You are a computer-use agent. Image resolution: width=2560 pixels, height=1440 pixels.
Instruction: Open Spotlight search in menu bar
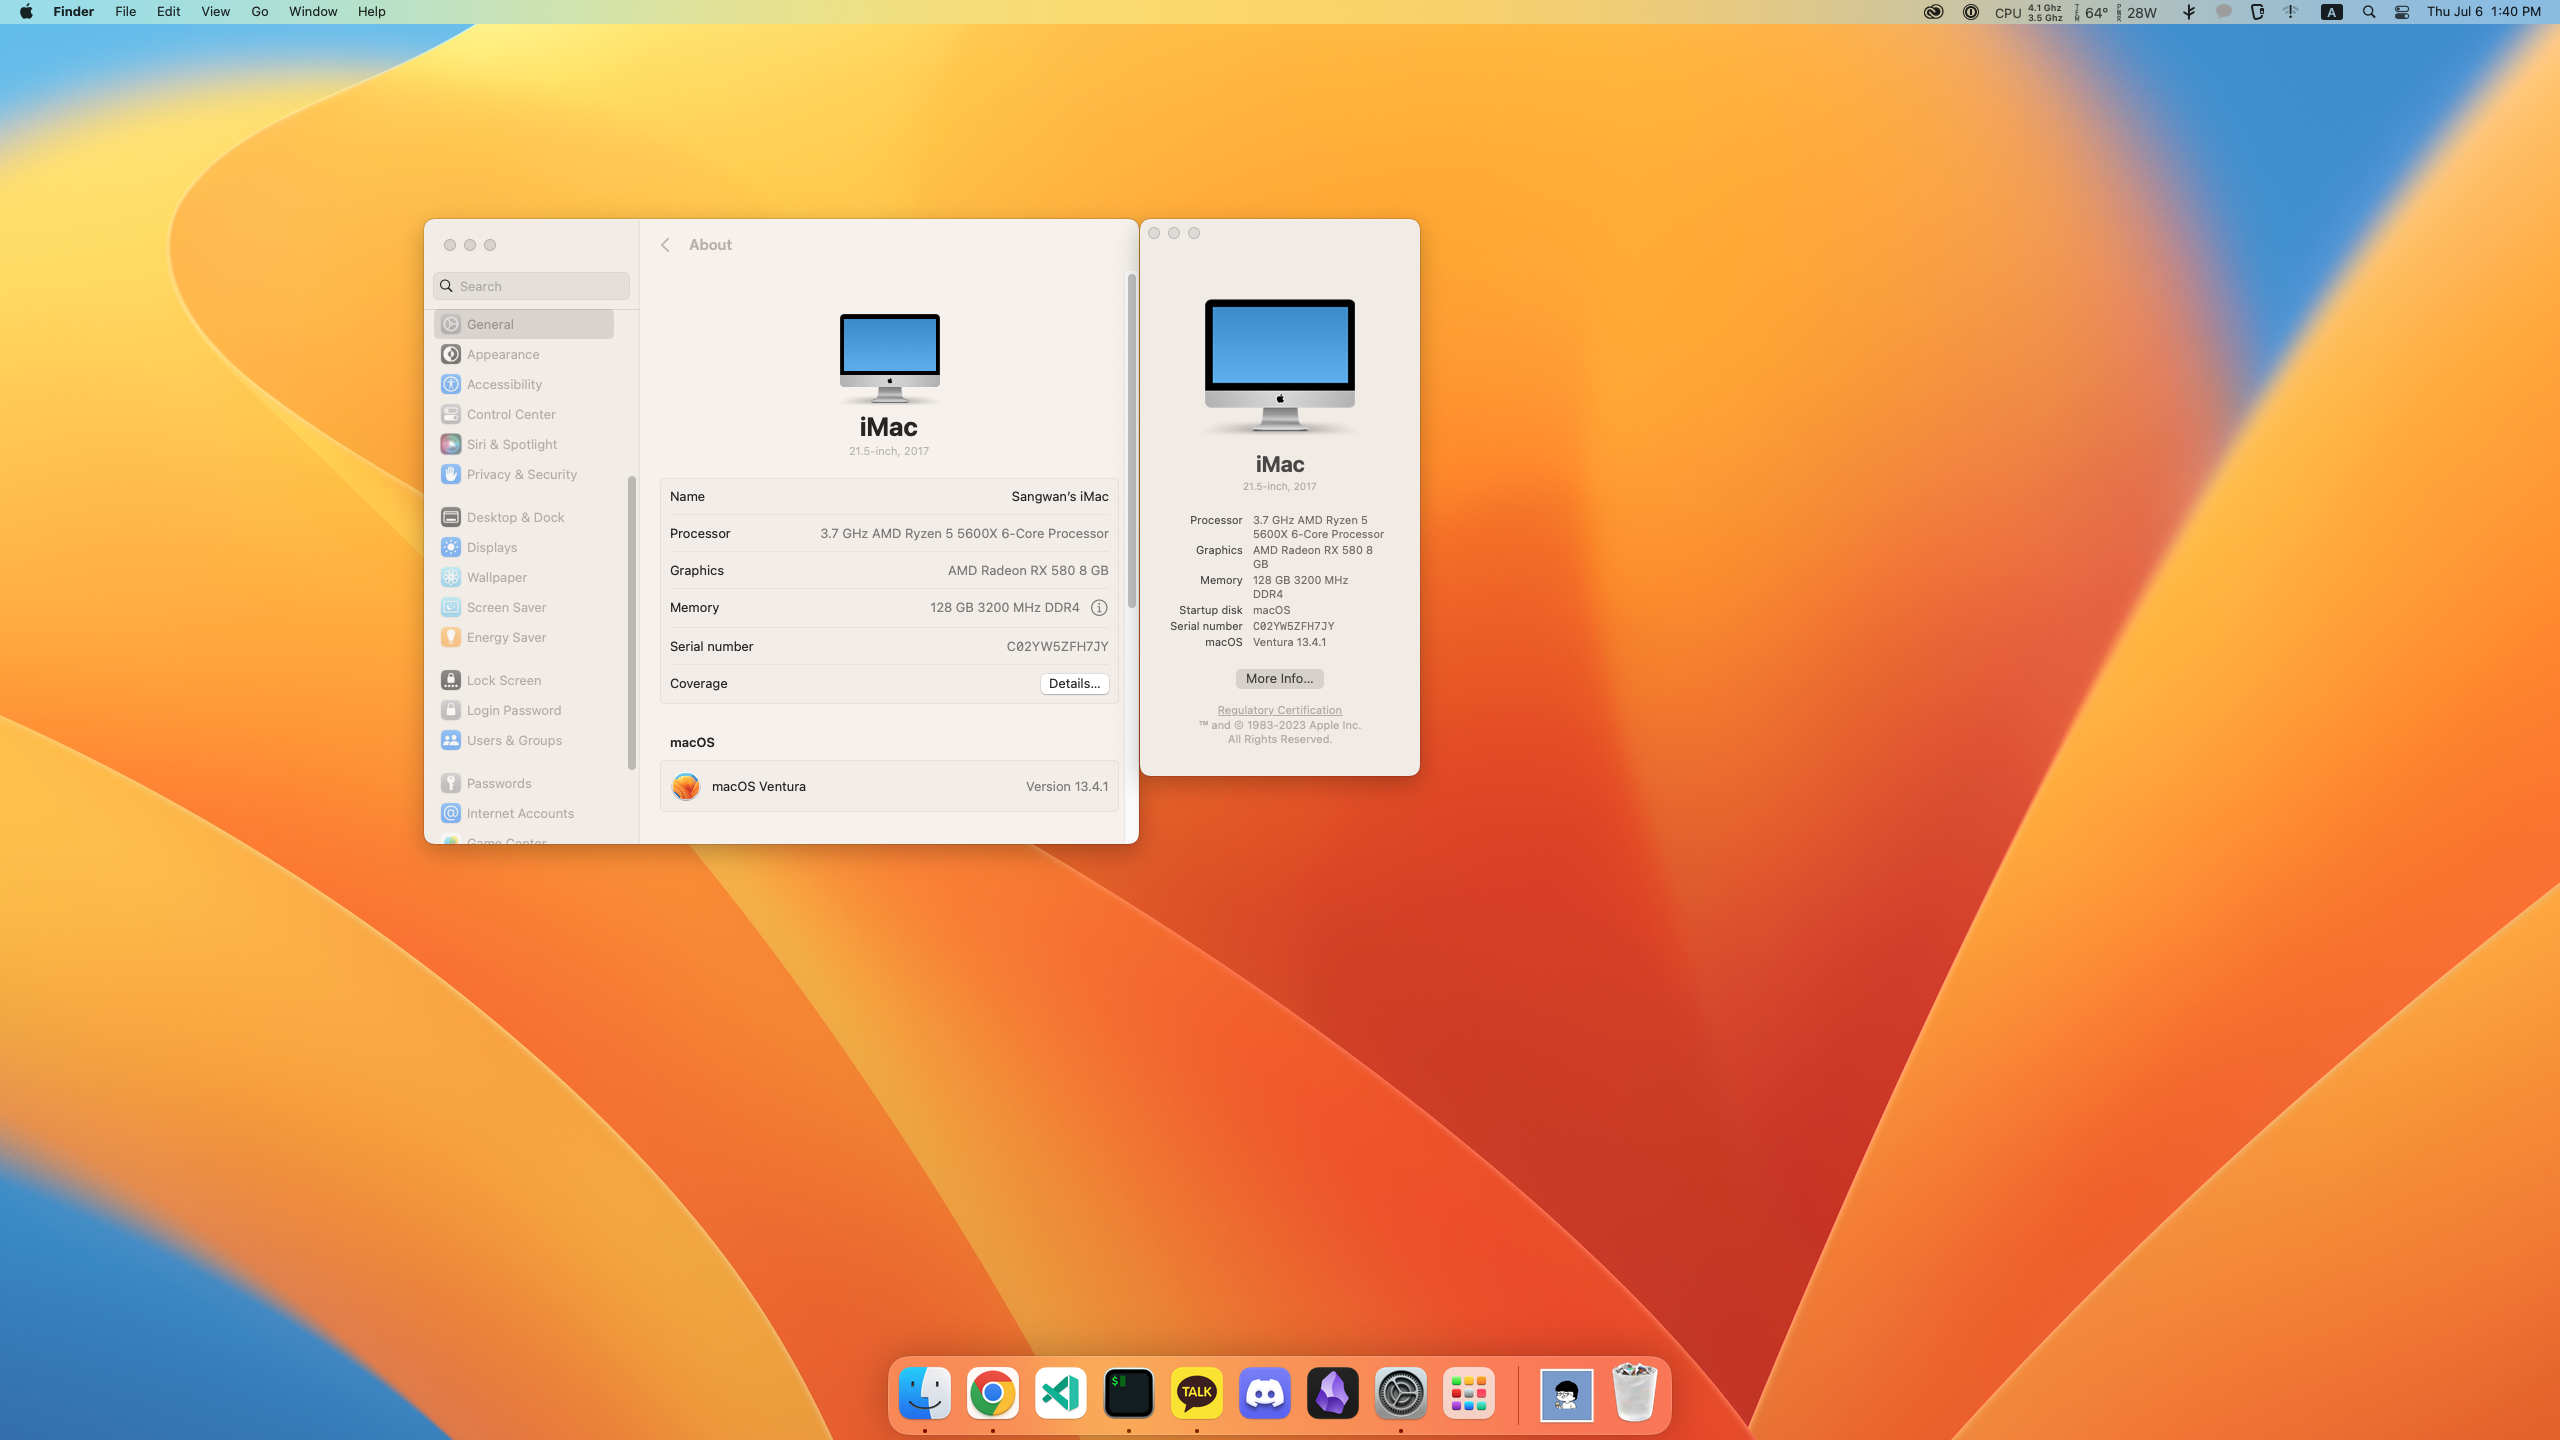[2369, 12]
